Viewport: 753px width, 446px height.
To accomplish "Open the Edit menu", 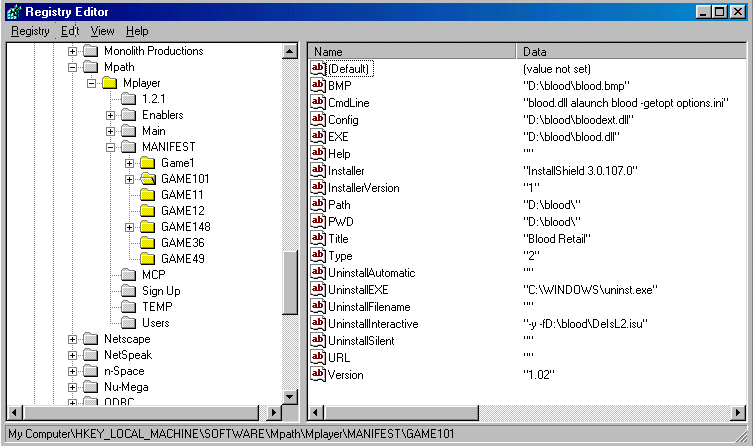I will pyautogui.click(x=70, y=31).
